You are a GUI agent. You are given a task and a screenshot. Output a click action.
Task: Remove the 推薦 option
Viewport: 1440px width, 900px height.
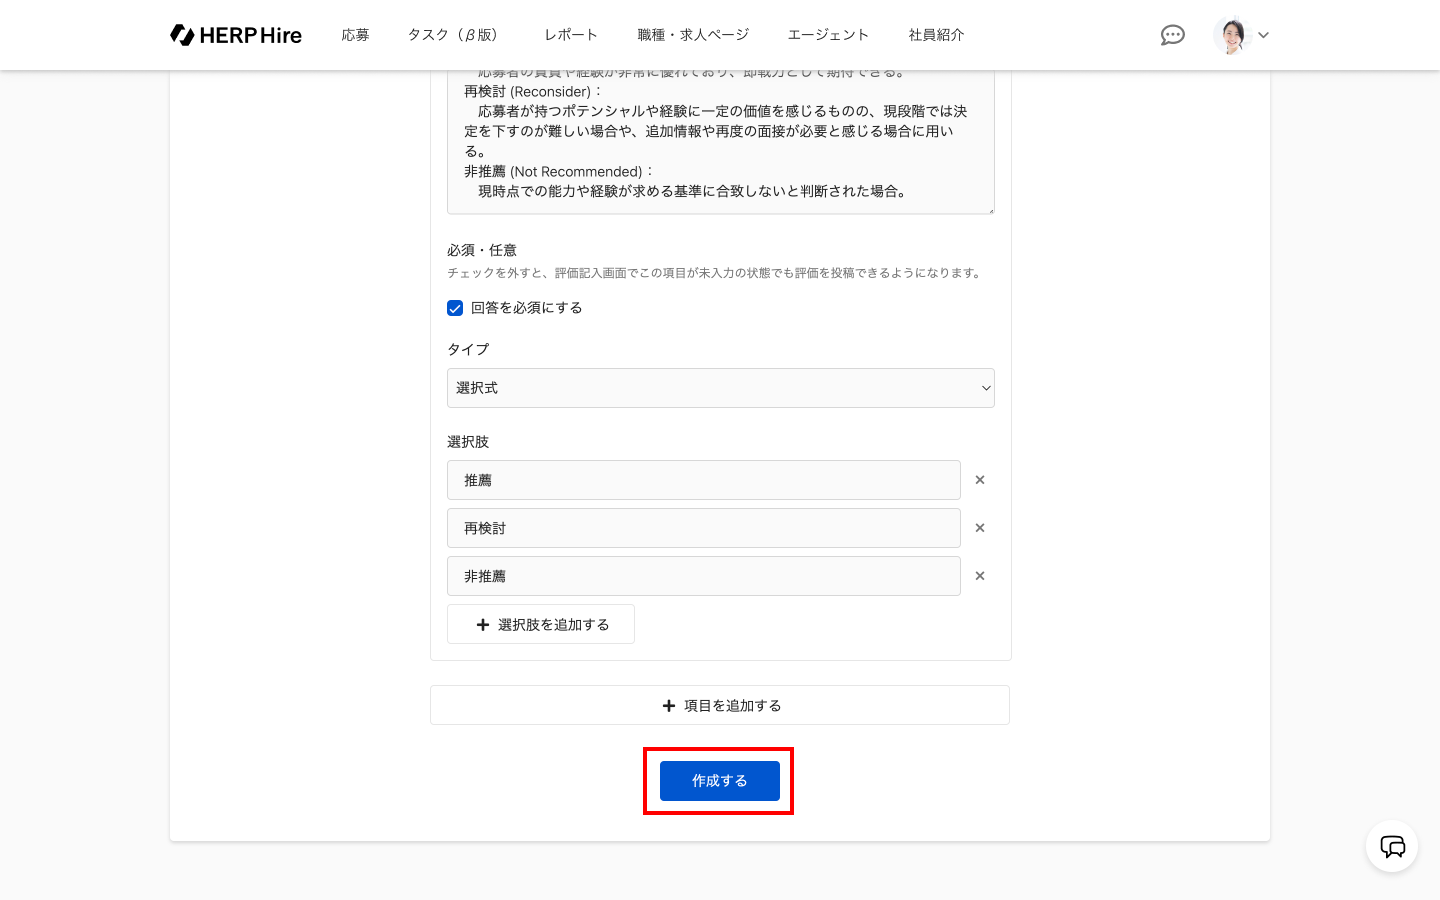[980, 480]
